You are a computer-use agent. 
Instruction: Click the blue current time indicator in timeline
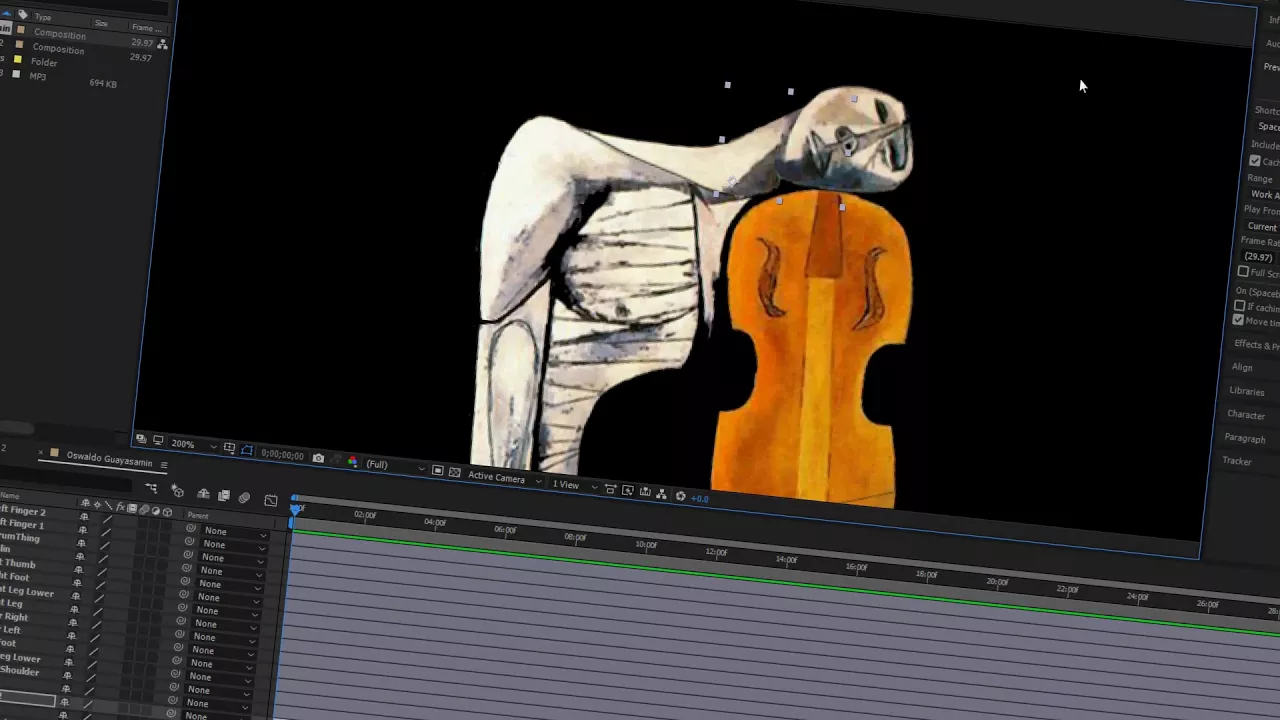click(296, 508)
